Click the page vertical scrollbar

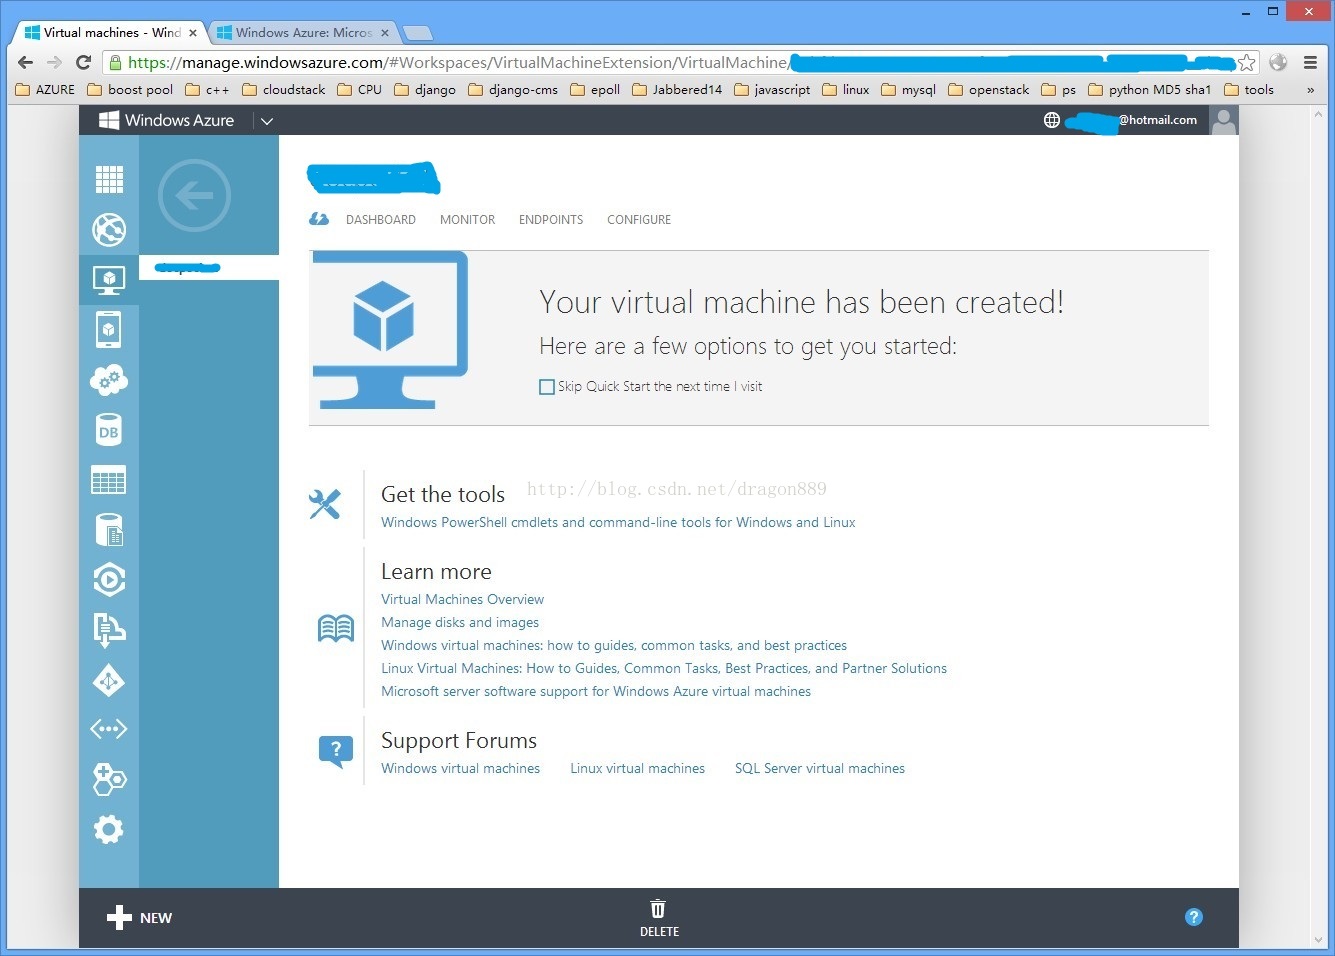(x=1318, y=528)
